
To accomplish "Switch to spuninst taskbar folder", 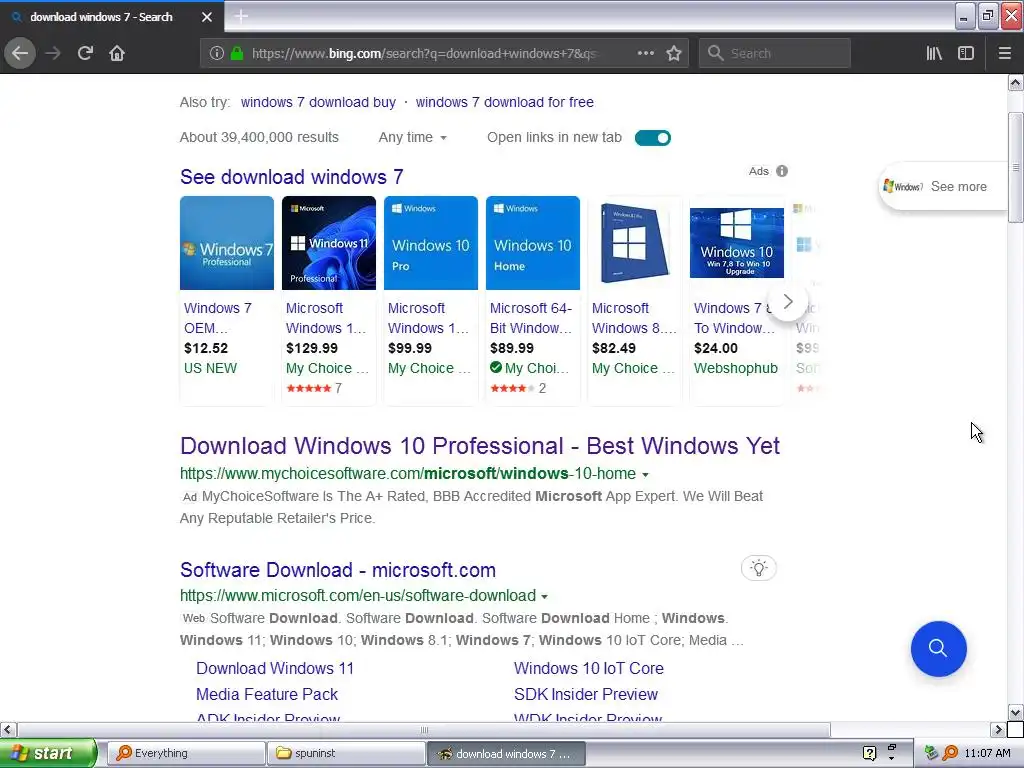I will [x=346, y=753].
